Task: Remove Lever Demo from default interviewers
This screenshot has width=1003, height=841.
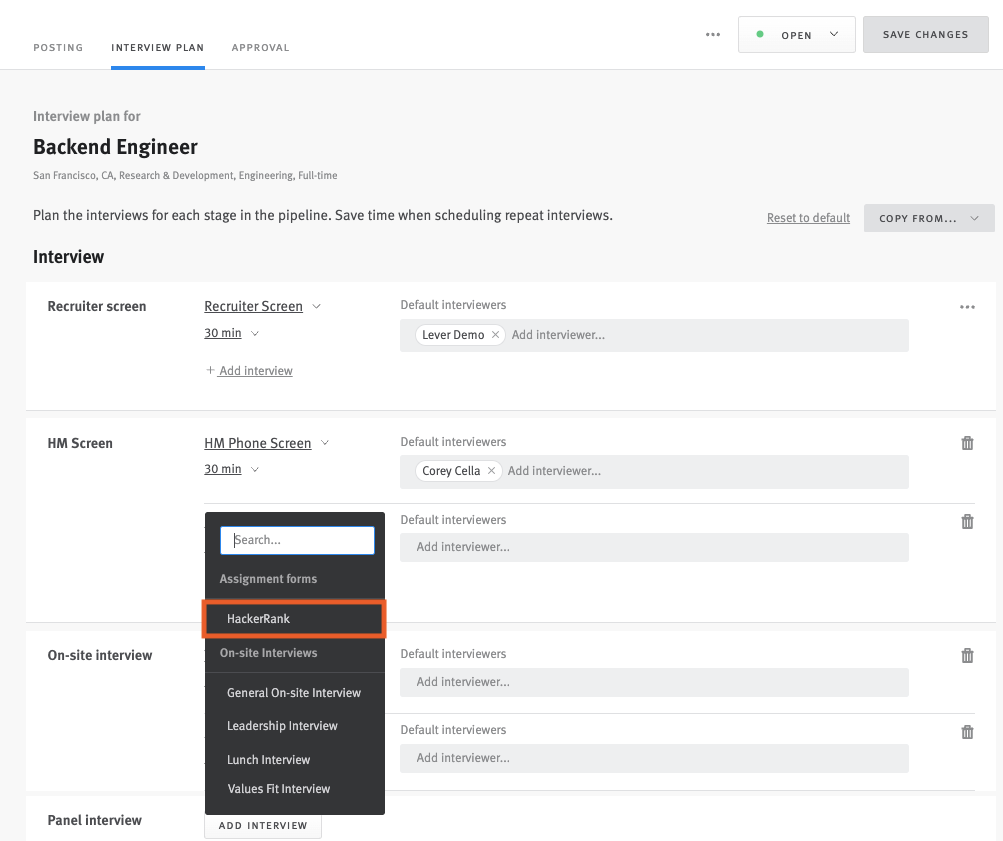Action: [x=496, y=335]
